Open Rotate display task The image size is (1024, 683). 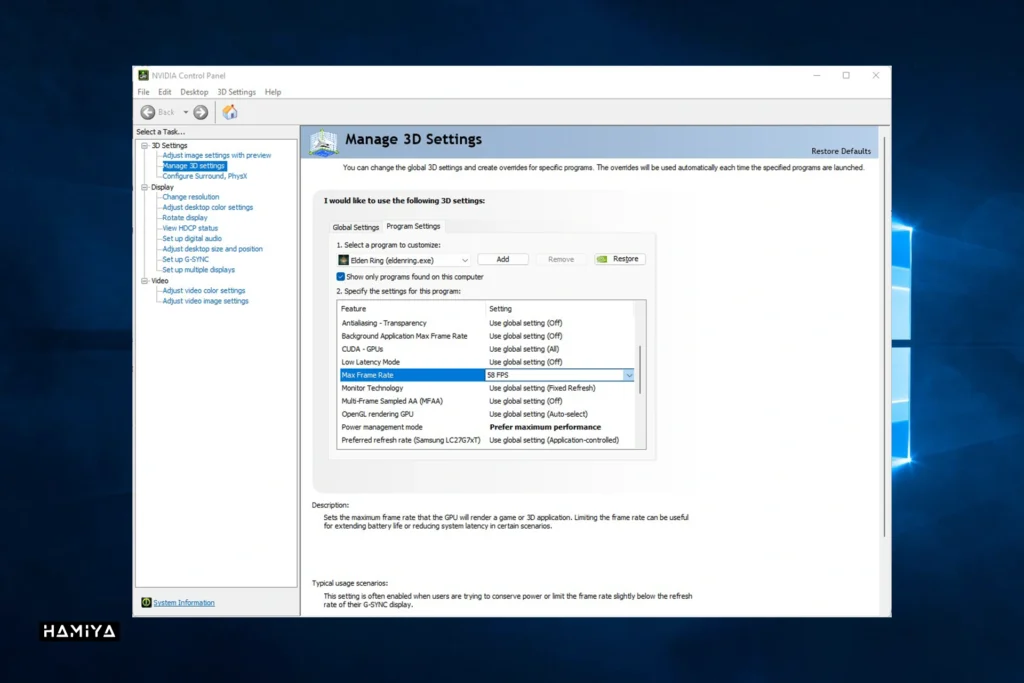tap(185, 218)
